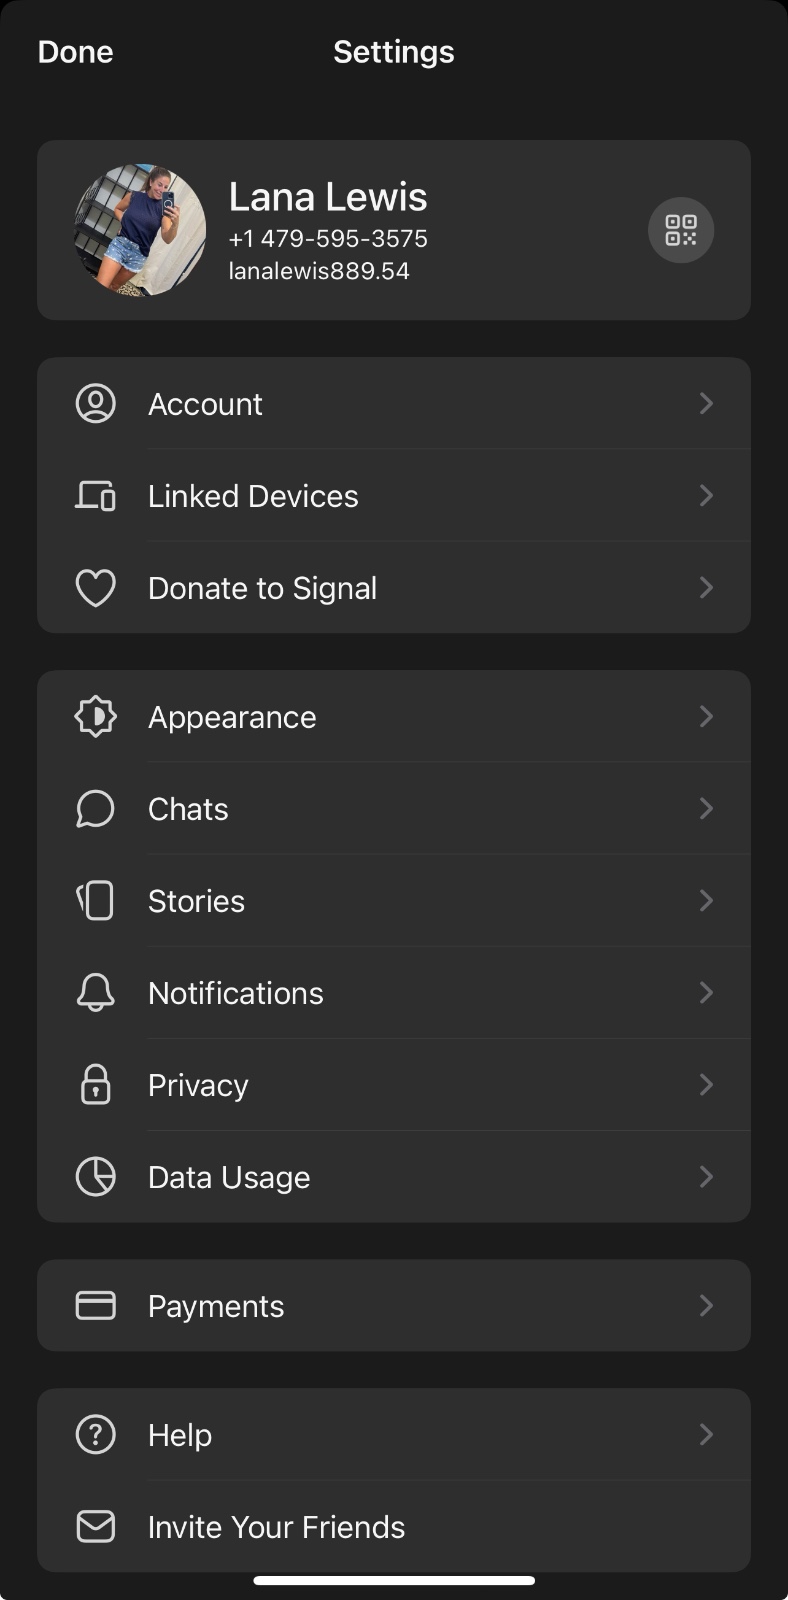Tap the Stories icon
788x1600 pixels.
96,901
